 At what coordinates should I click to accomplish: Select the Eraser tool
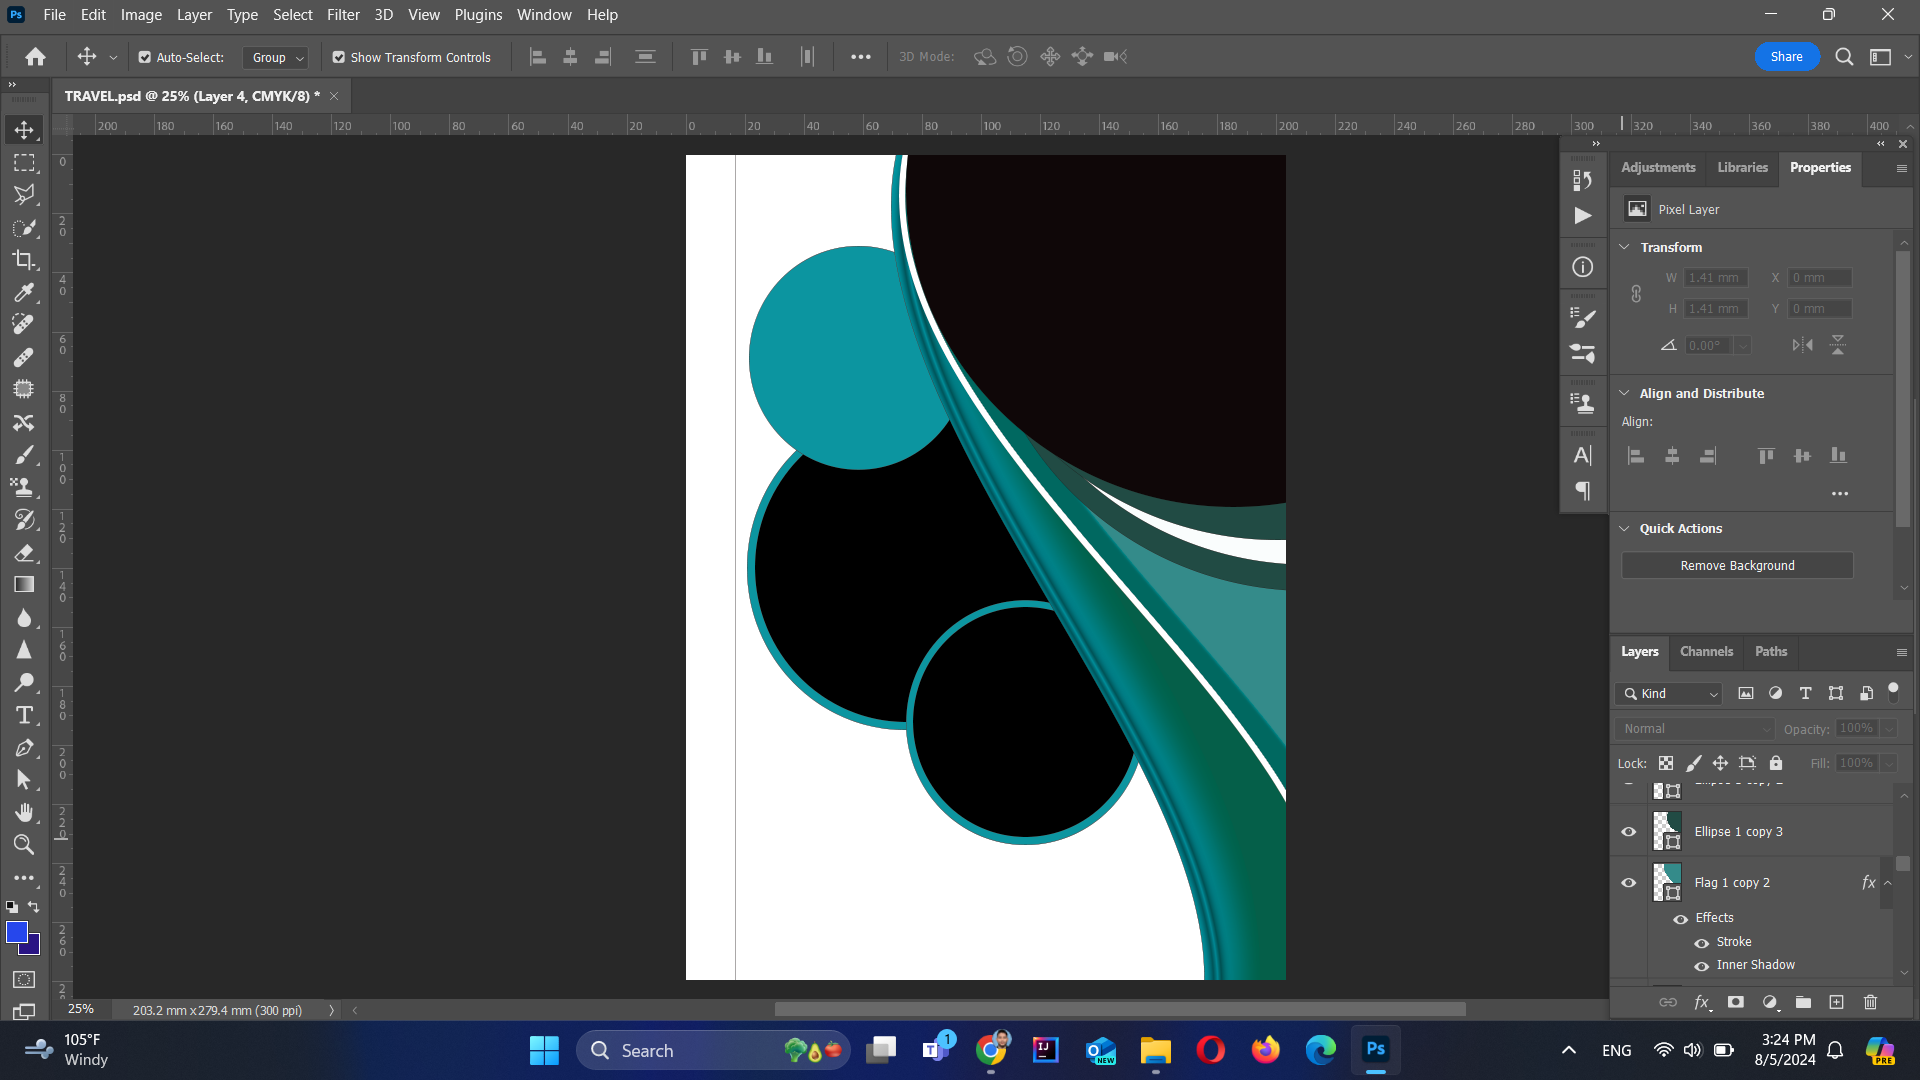24,552
